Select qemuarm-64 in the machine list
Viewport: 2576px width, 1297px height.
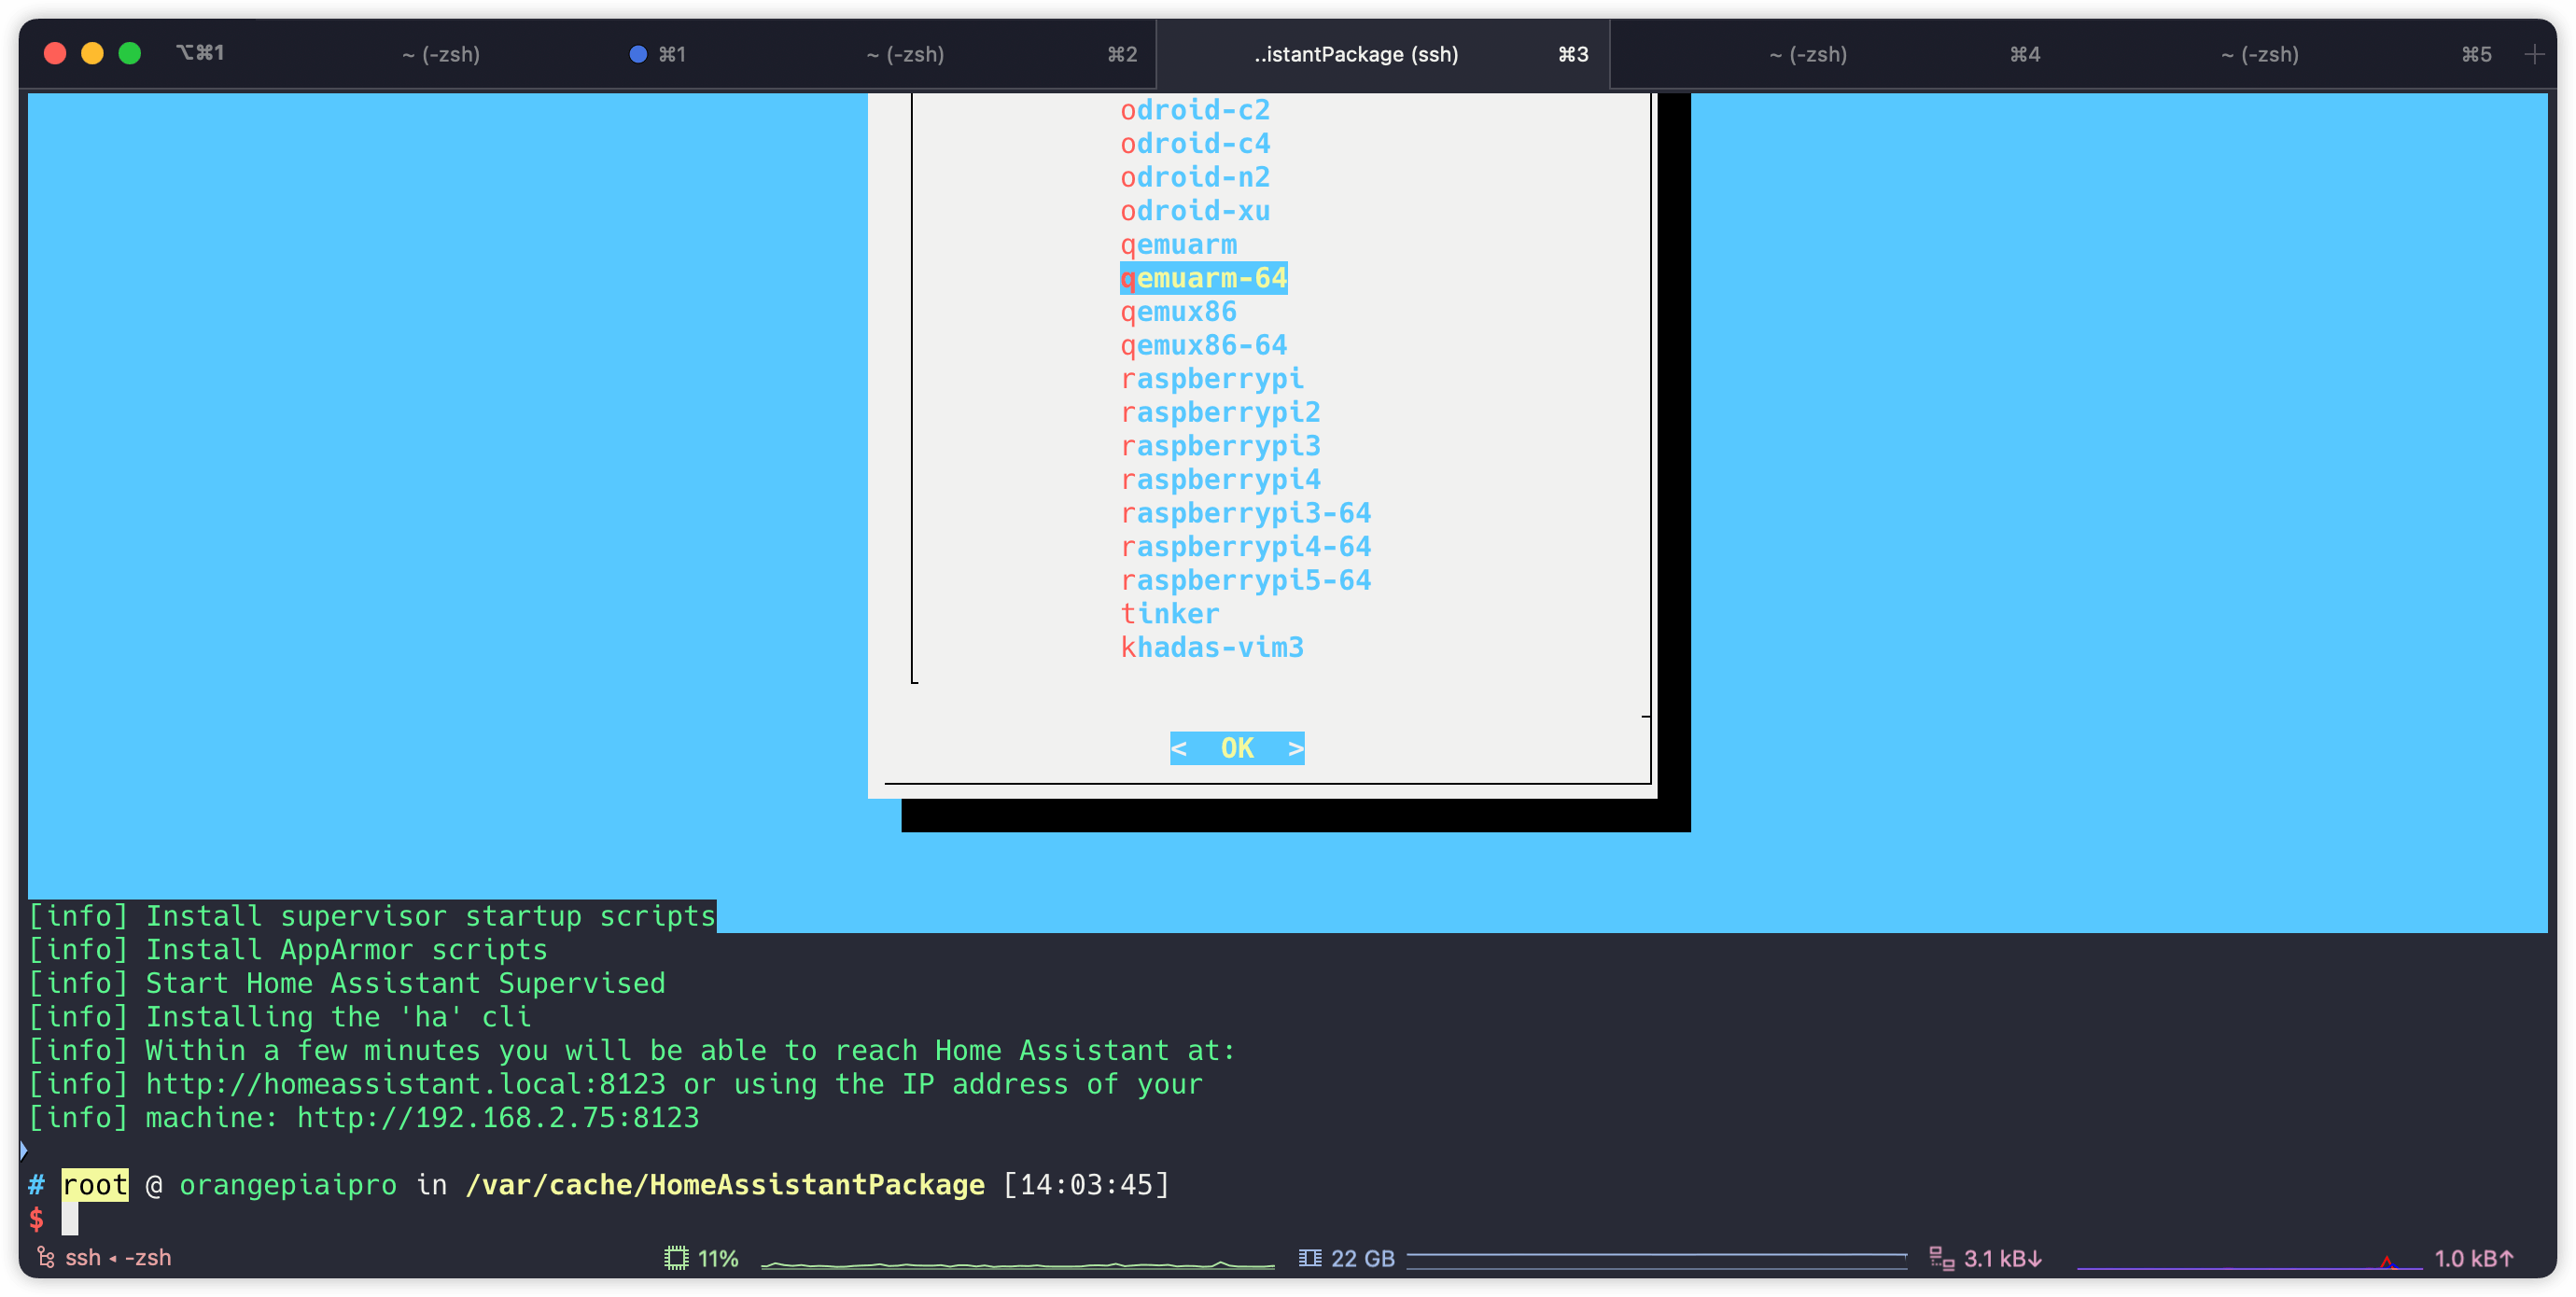click(1203, 278)
